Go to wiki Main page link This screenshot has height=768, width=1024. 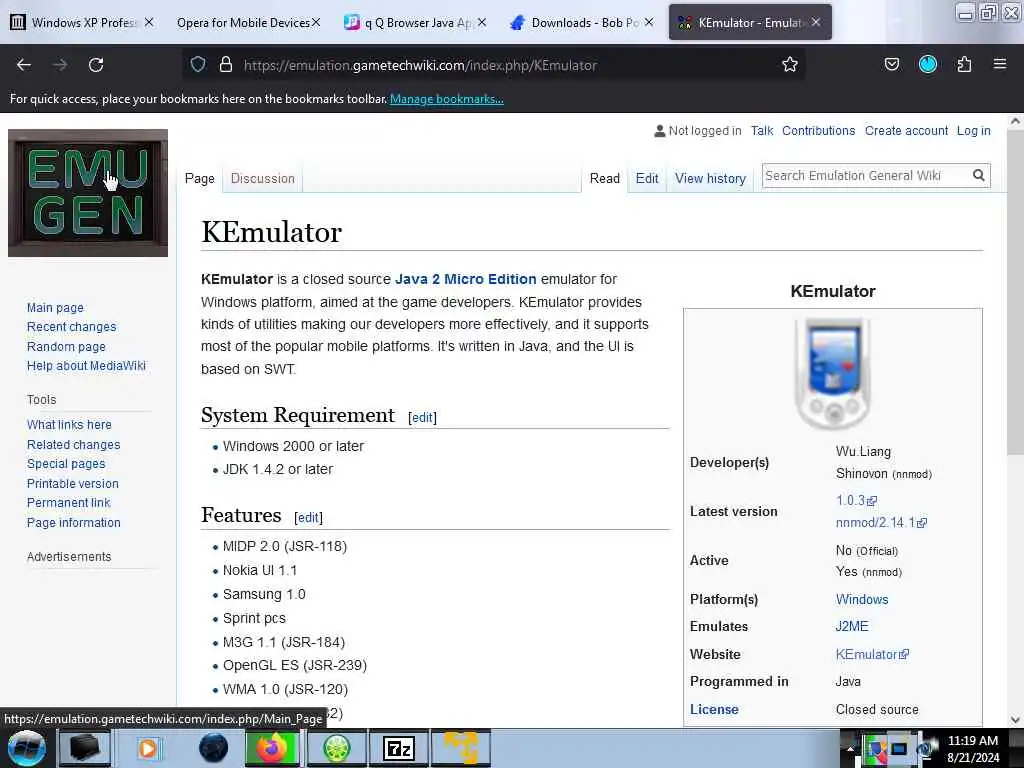coord(56,308)
